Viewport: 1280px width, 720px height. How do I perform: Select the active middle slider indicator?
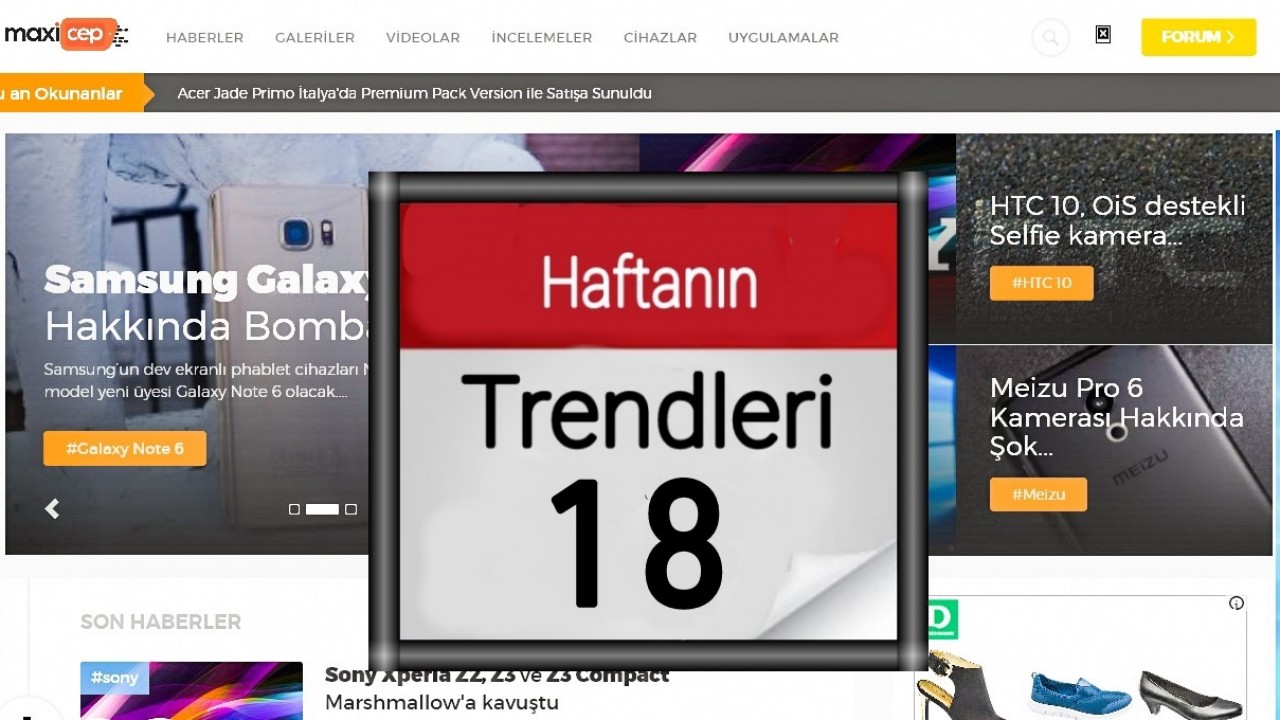click(322, 509)
